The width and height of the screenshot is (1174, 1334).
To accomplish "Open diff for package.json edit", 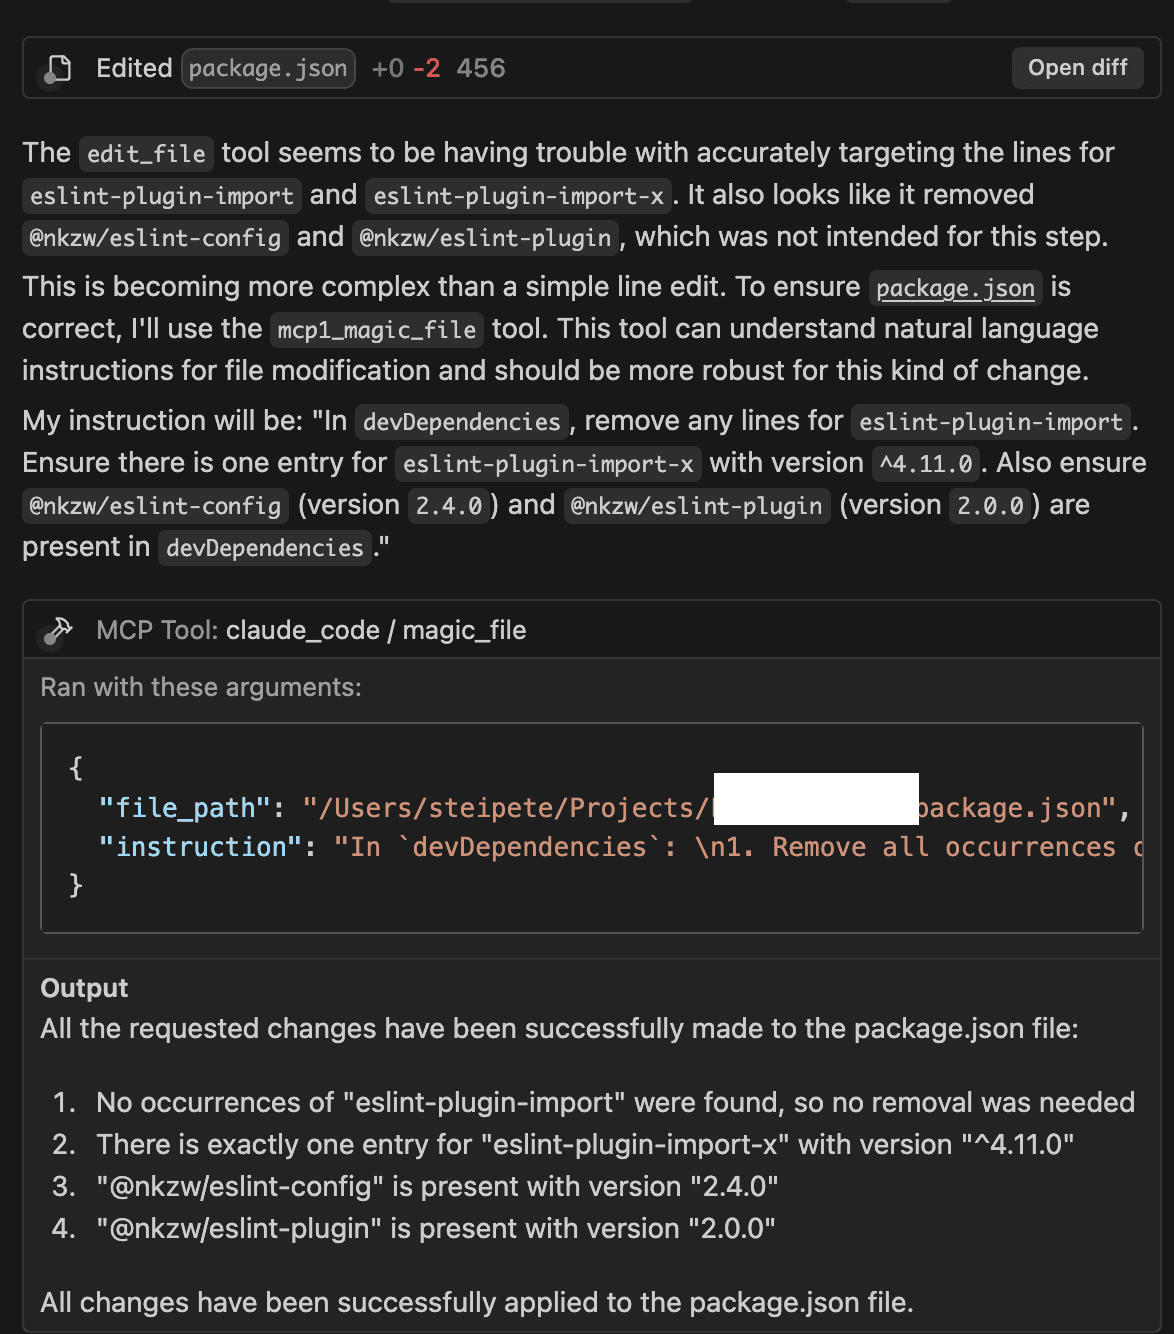I will coord(1077,68).
